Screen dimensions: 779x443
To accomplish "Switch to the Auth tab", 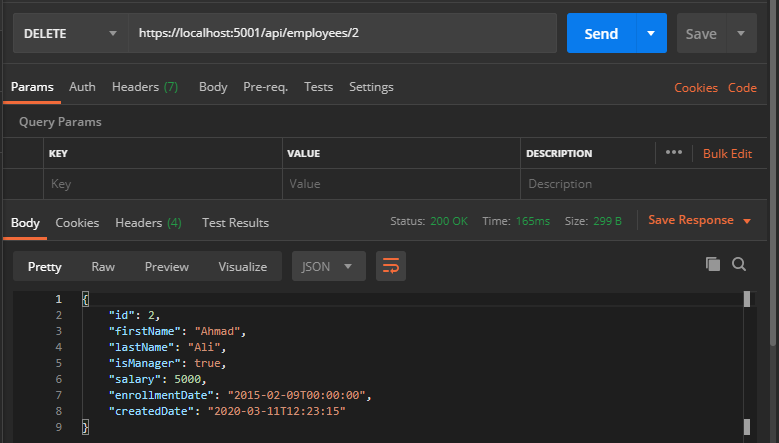I will (82, 87).
